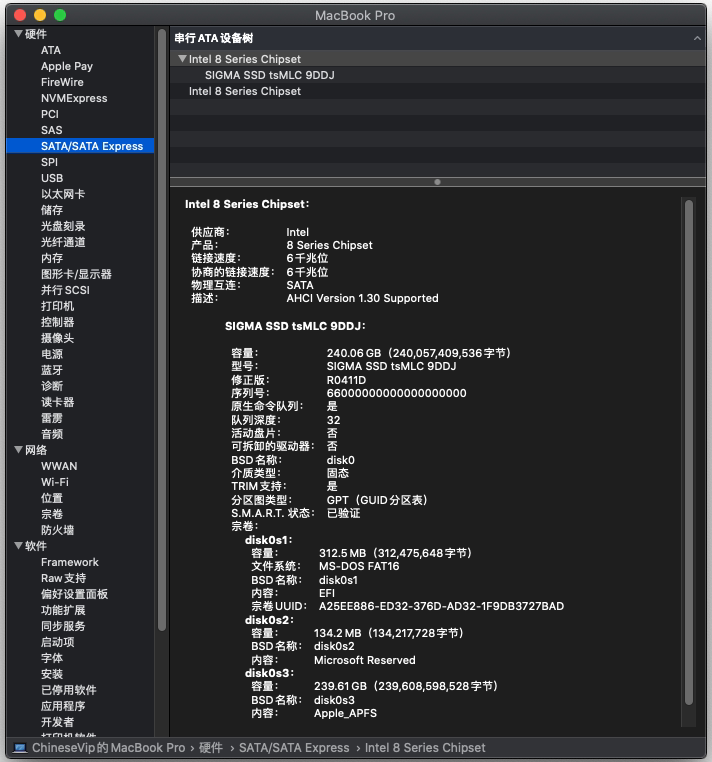Viewport: 712px width, 762px height.
Task: Select 光纤通道 in the sidebar
Action: pos(63,242)
